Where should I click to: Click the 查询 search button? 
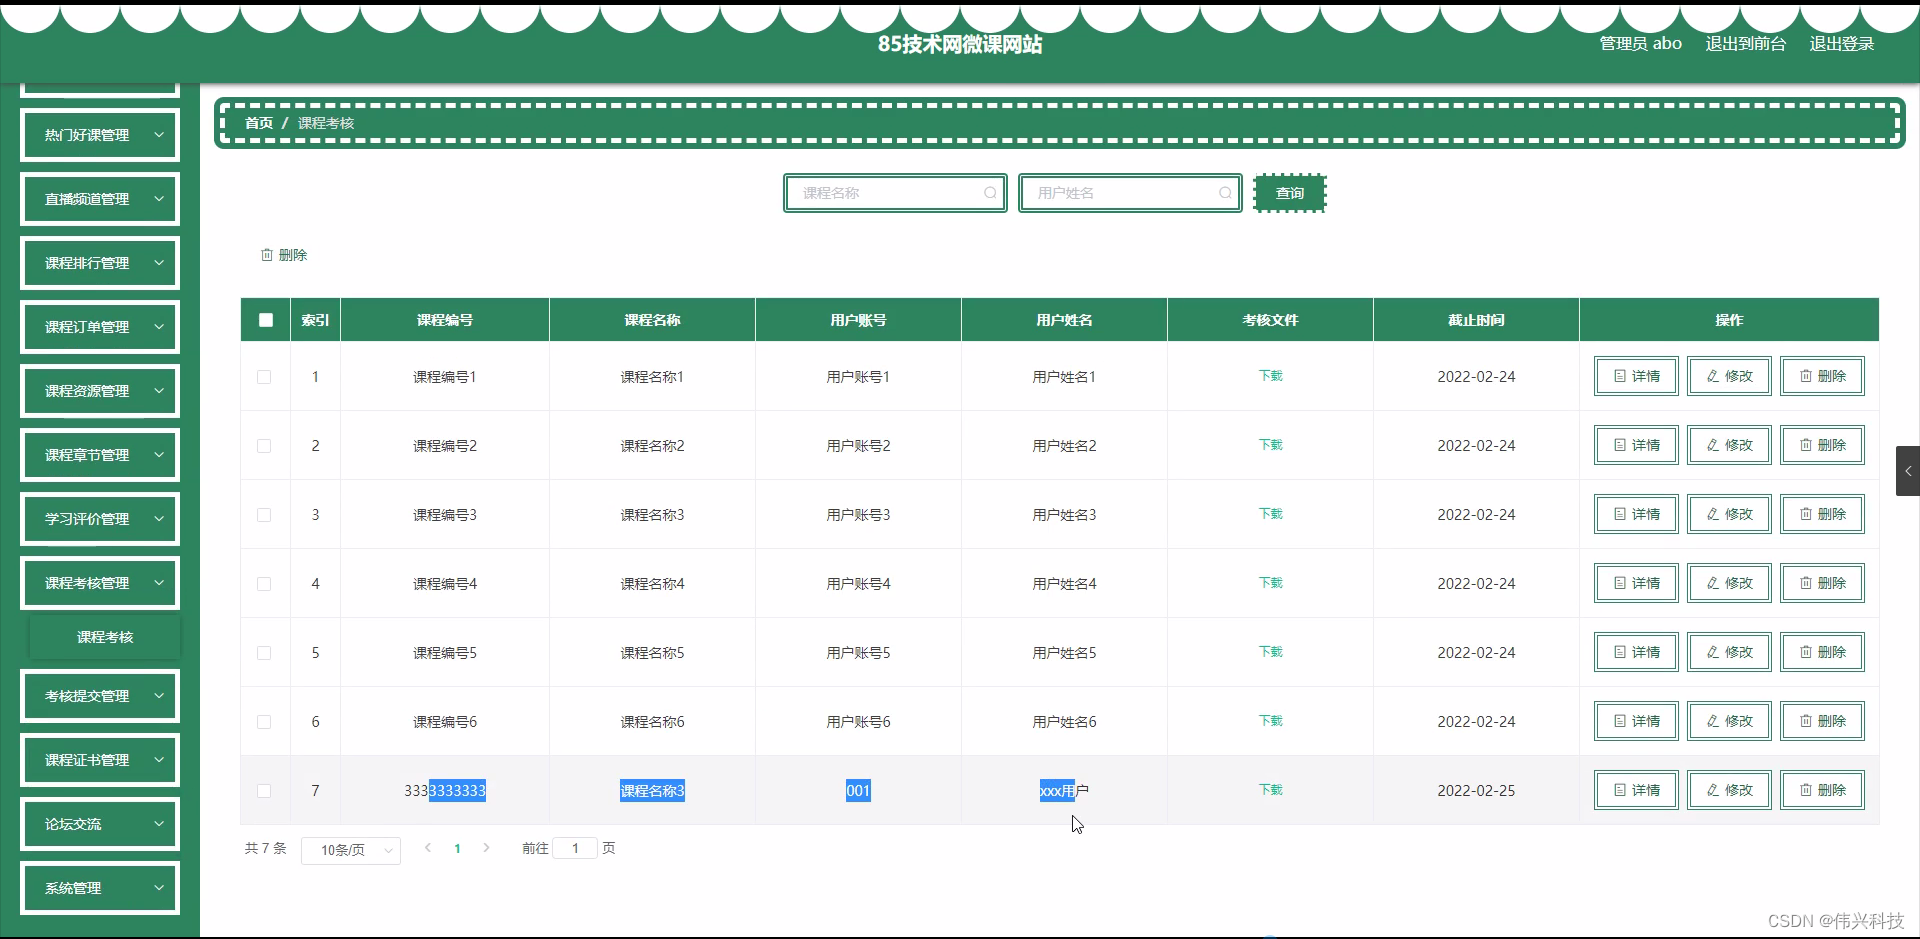[x=1290, y=193]
